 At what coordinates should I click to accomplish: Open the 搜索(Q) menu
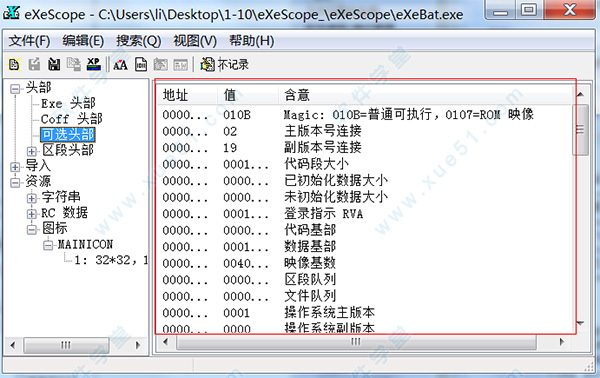[x=139, y=41]
